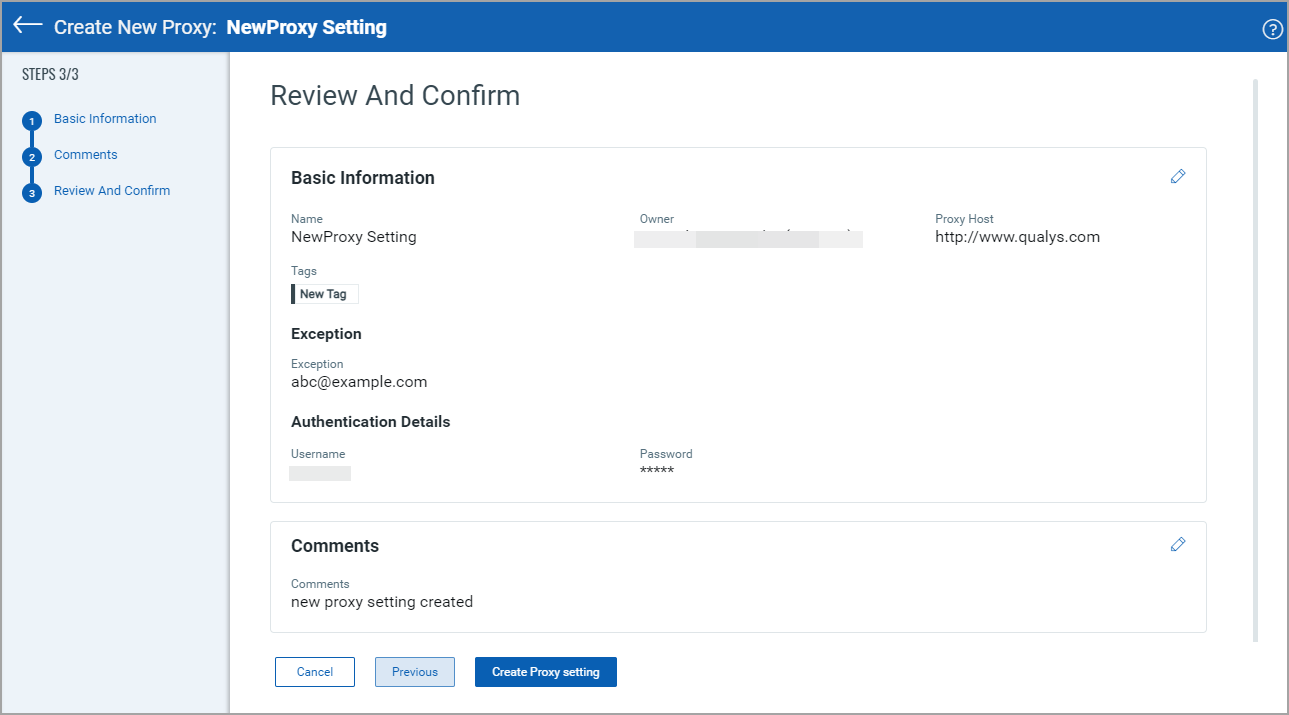
Task: Click the pencil icon to edit Basic Information
Action: [1178, 176]
